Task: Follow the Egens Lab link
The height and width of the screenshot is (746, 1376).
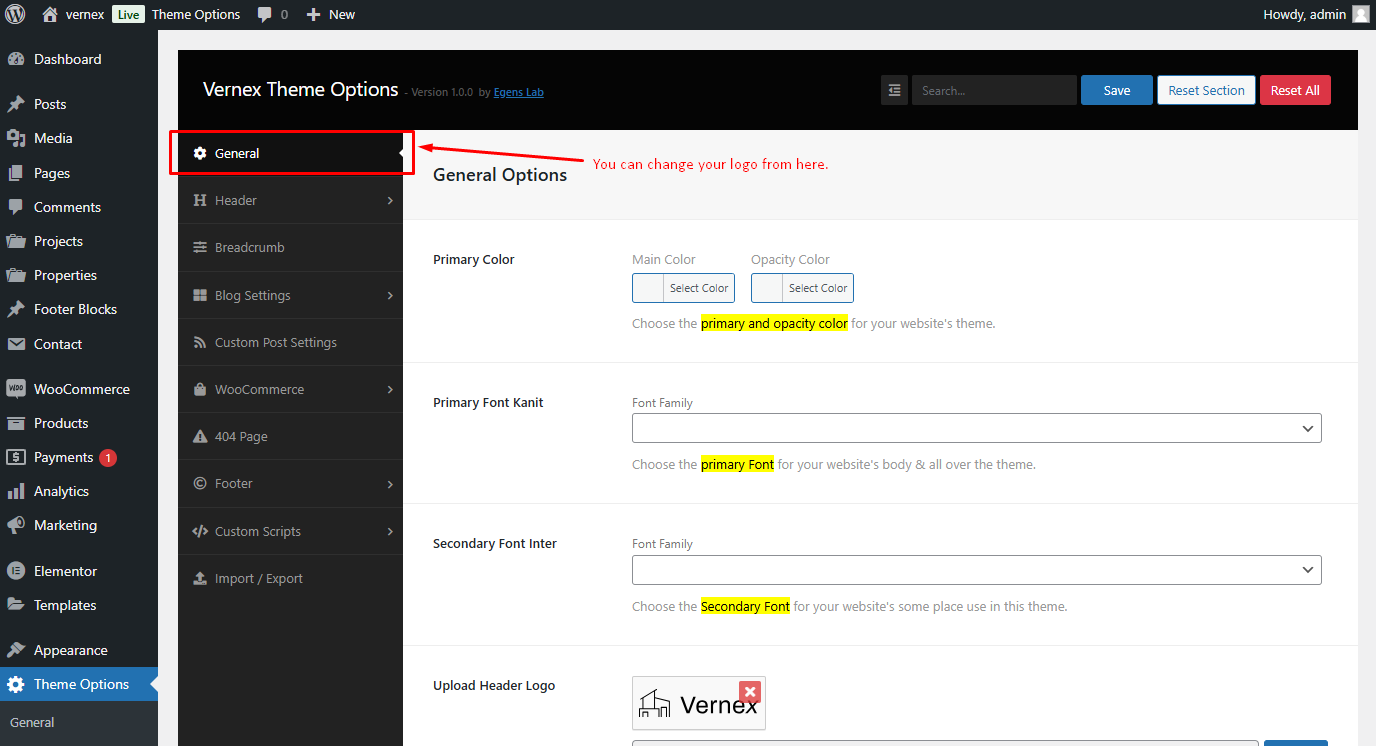Action: point(519,92)
